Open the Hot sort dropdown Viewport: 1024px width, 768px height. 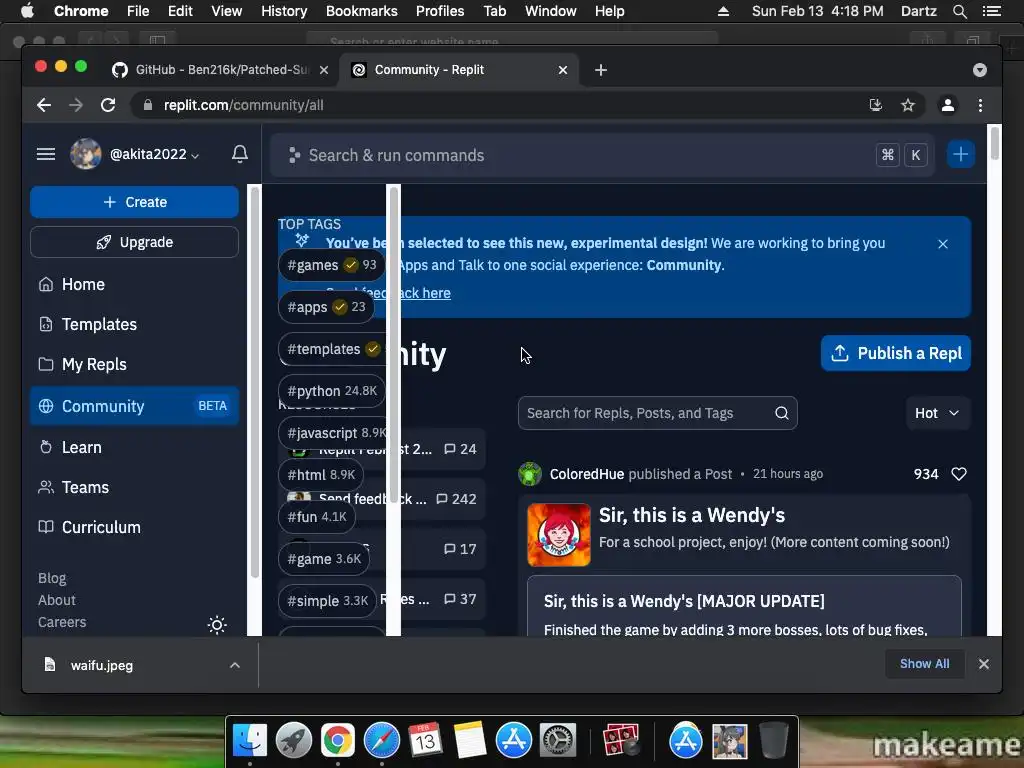[937, 413]
